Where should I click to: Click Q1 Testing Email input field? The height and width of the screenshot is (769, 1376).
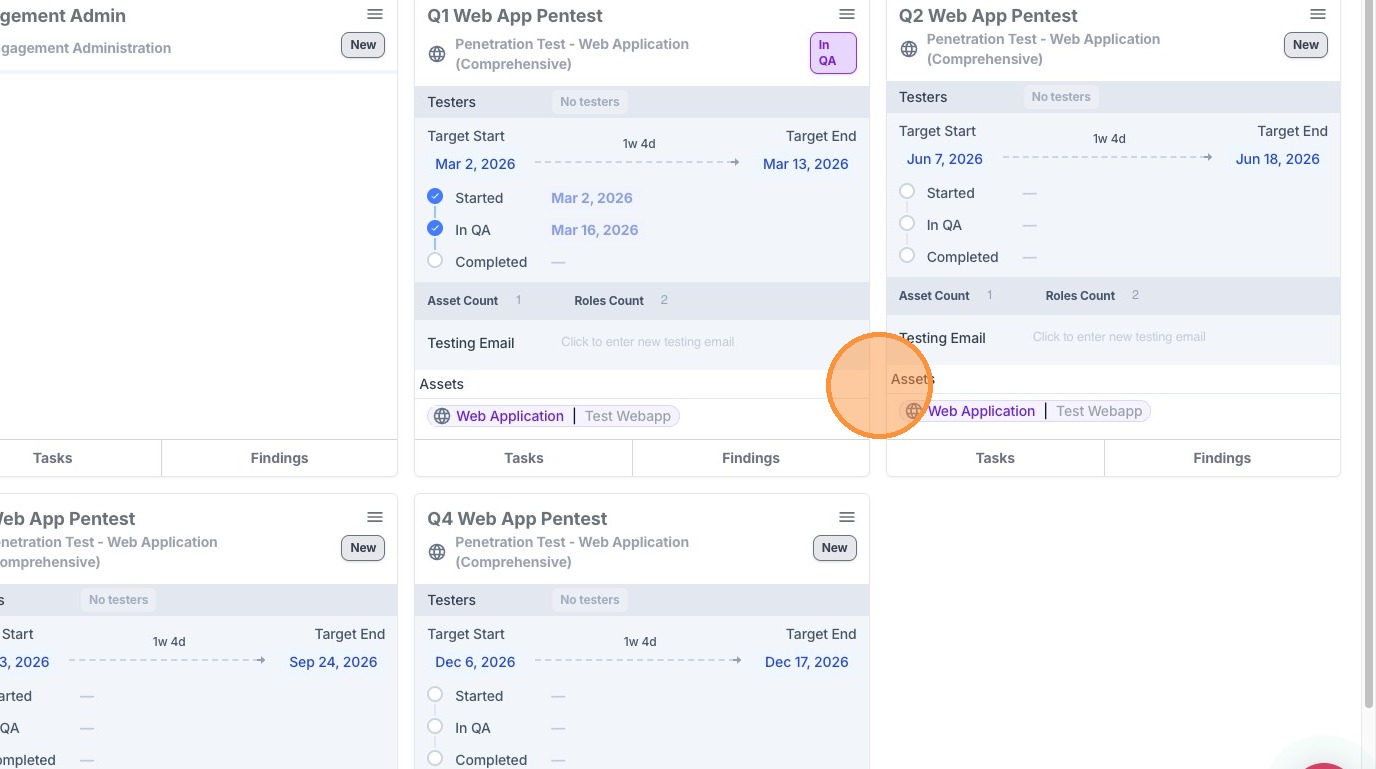[647, 342]
